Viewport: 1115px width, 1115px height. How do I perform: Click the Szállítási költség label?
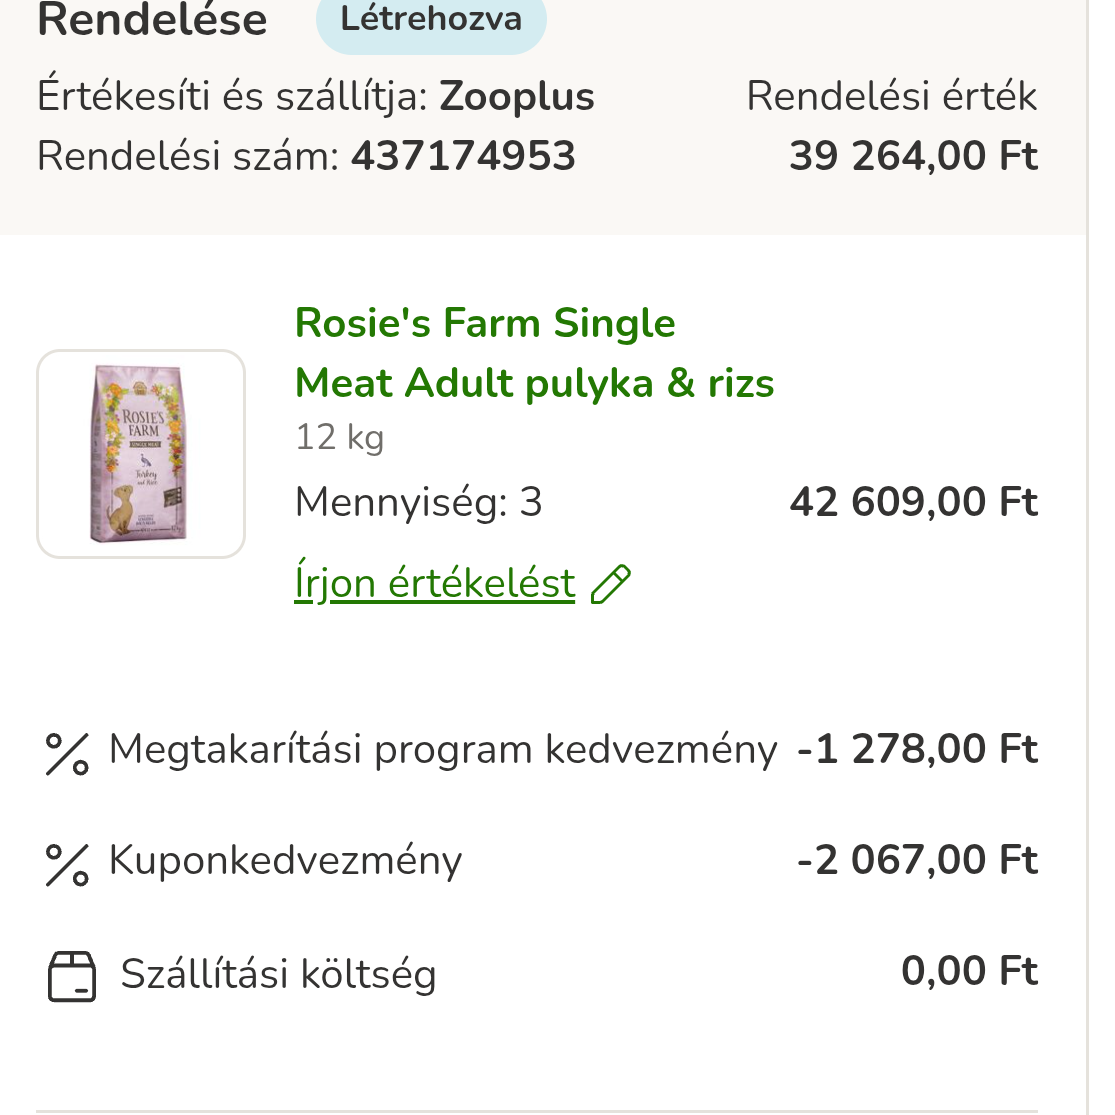point(278,974)
